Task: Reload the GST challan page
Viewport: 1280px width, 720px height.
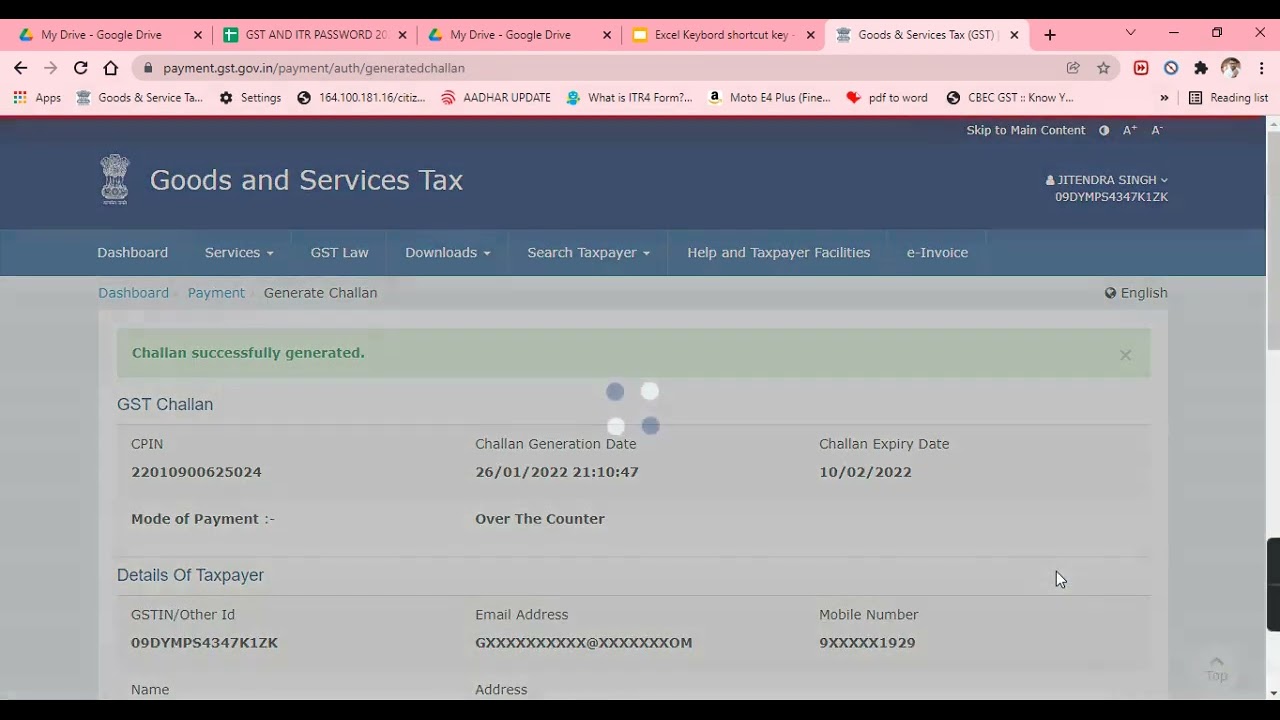Action: pyautogui.click(x=81, y=68)
